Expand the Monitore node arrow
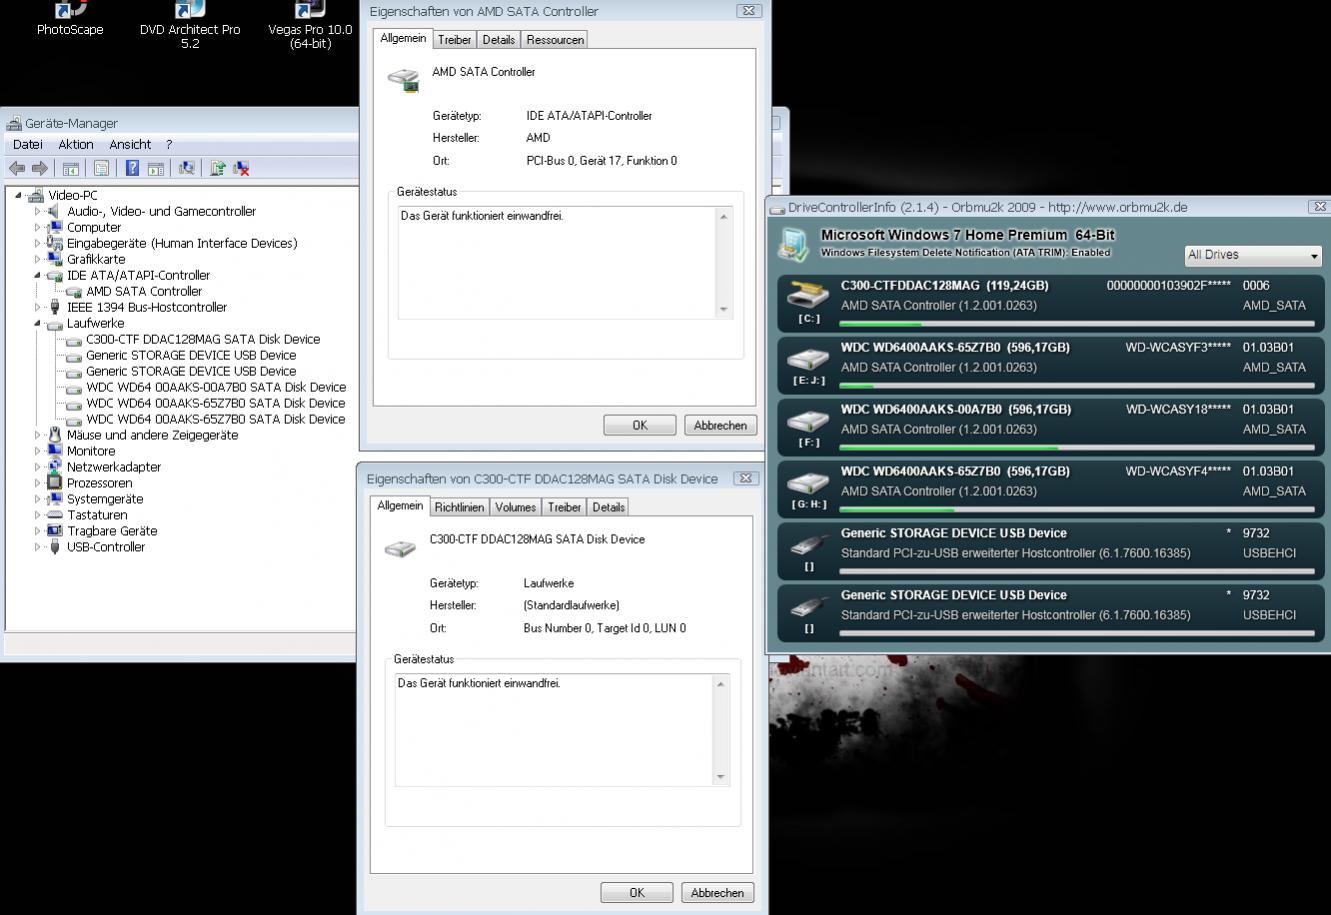The width and height of the screenshot is (1331, 915). coord(38,451)
